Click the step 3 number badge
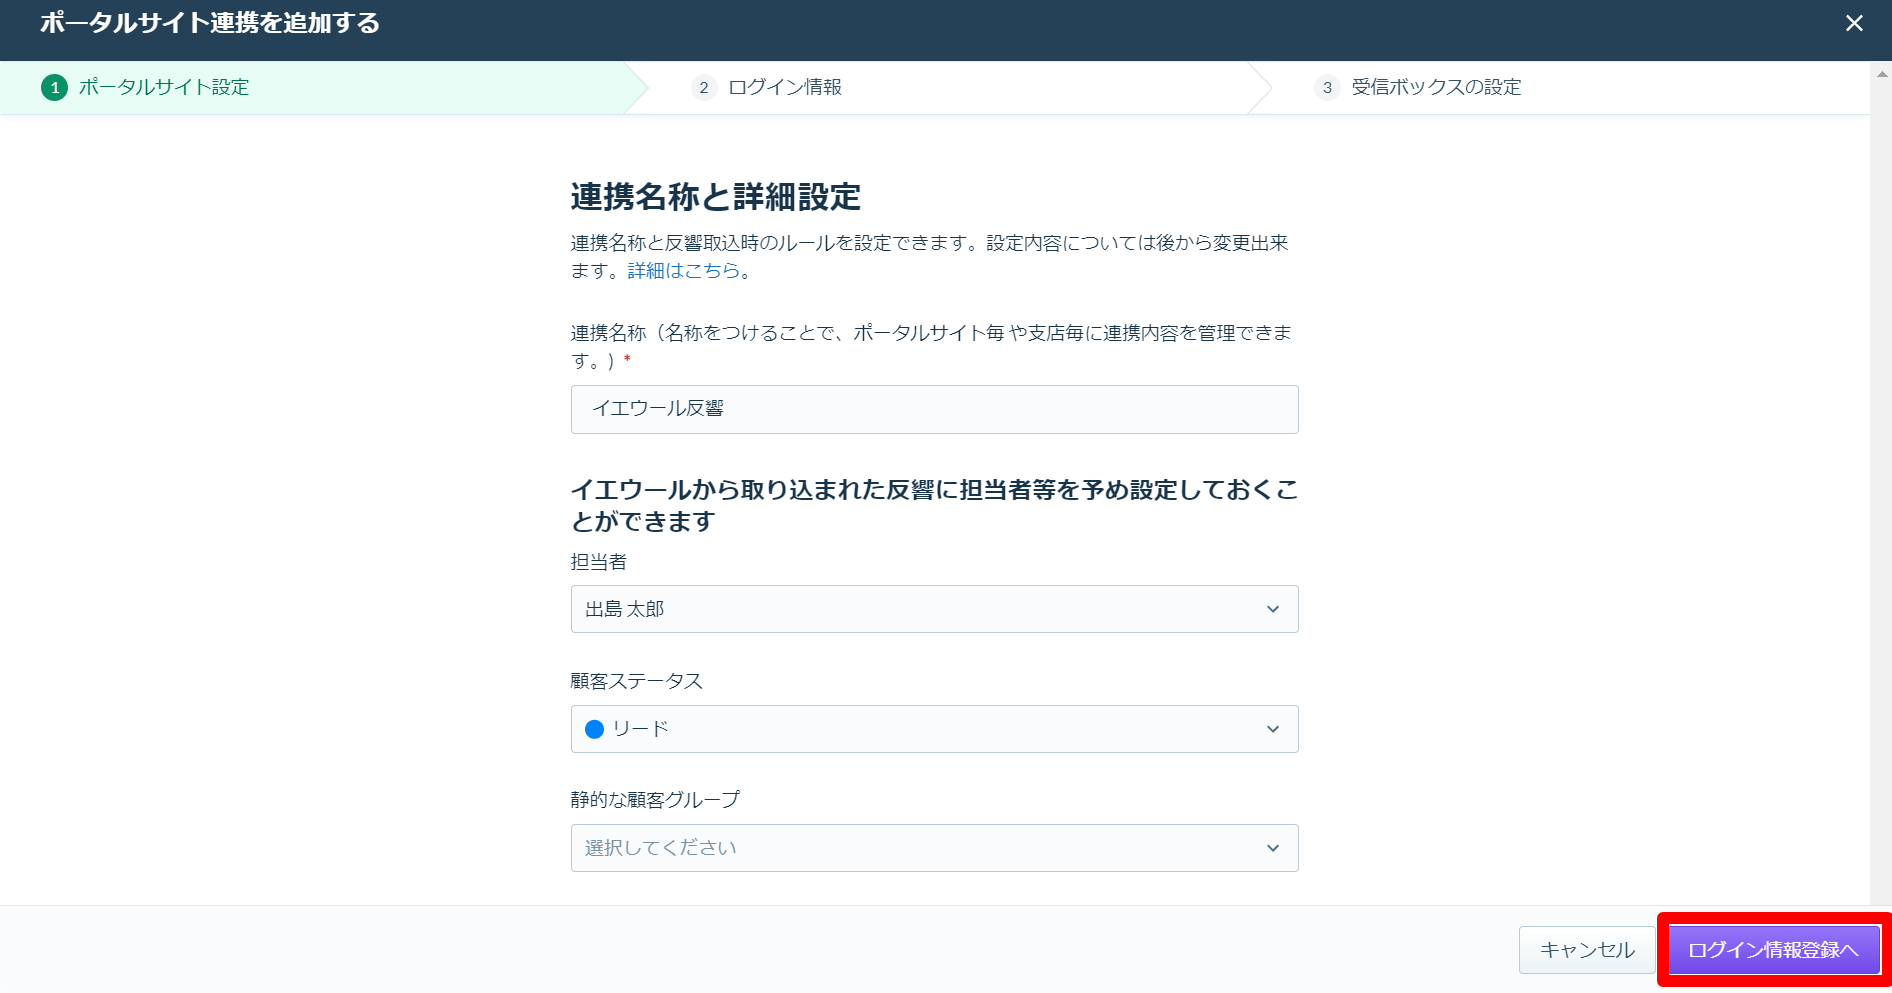Image resolution: width=1892 pixels, height=993 pixels. coord(1327,88)
